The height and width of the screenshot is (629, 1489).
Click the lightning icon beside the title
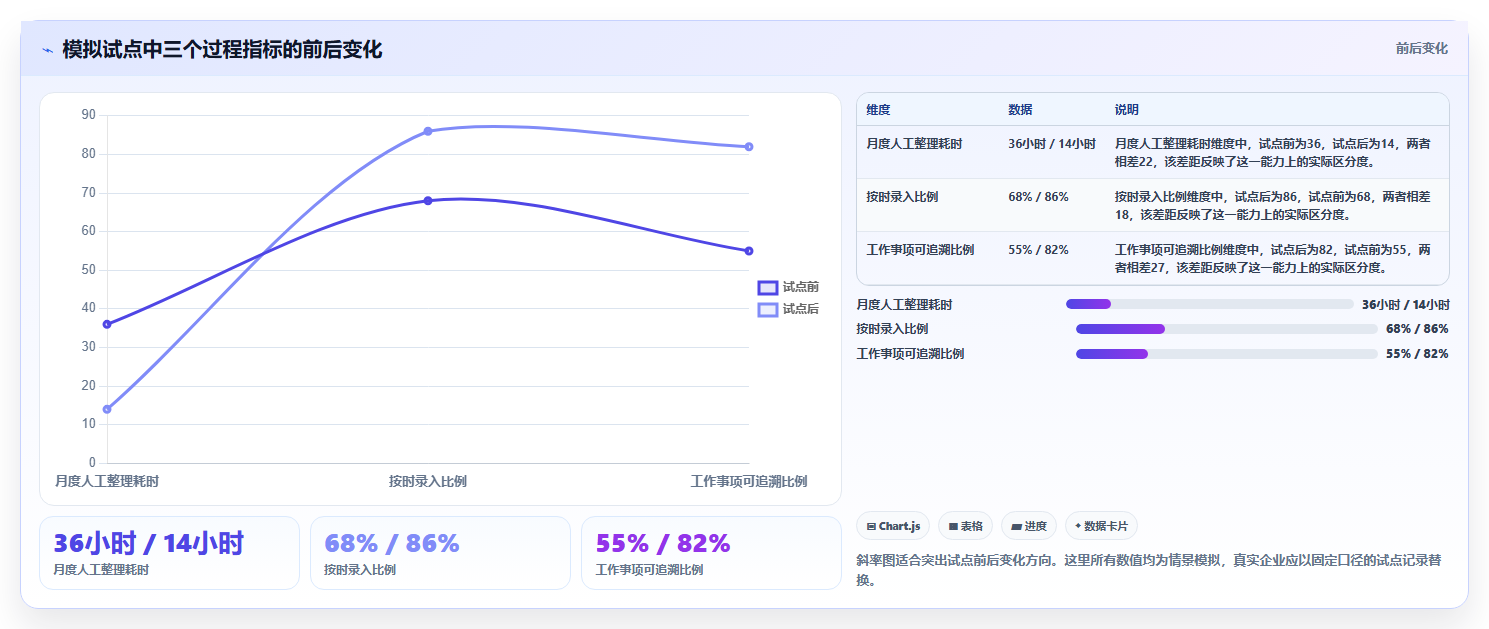[x=47, y=50]
